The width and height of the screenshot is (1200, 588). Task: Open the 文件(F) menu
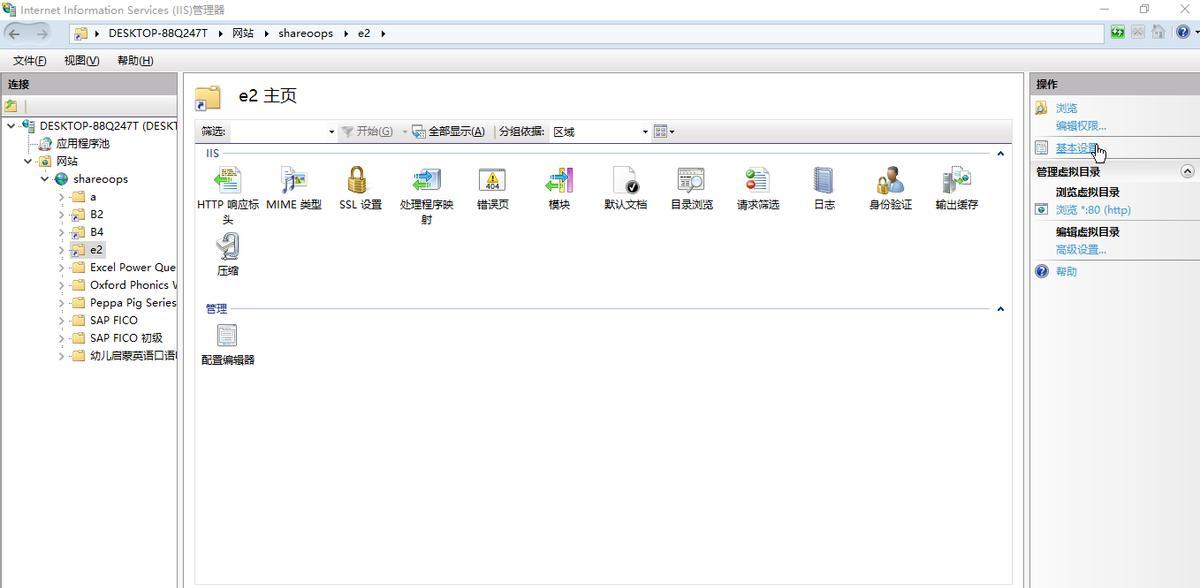[29, 60]
